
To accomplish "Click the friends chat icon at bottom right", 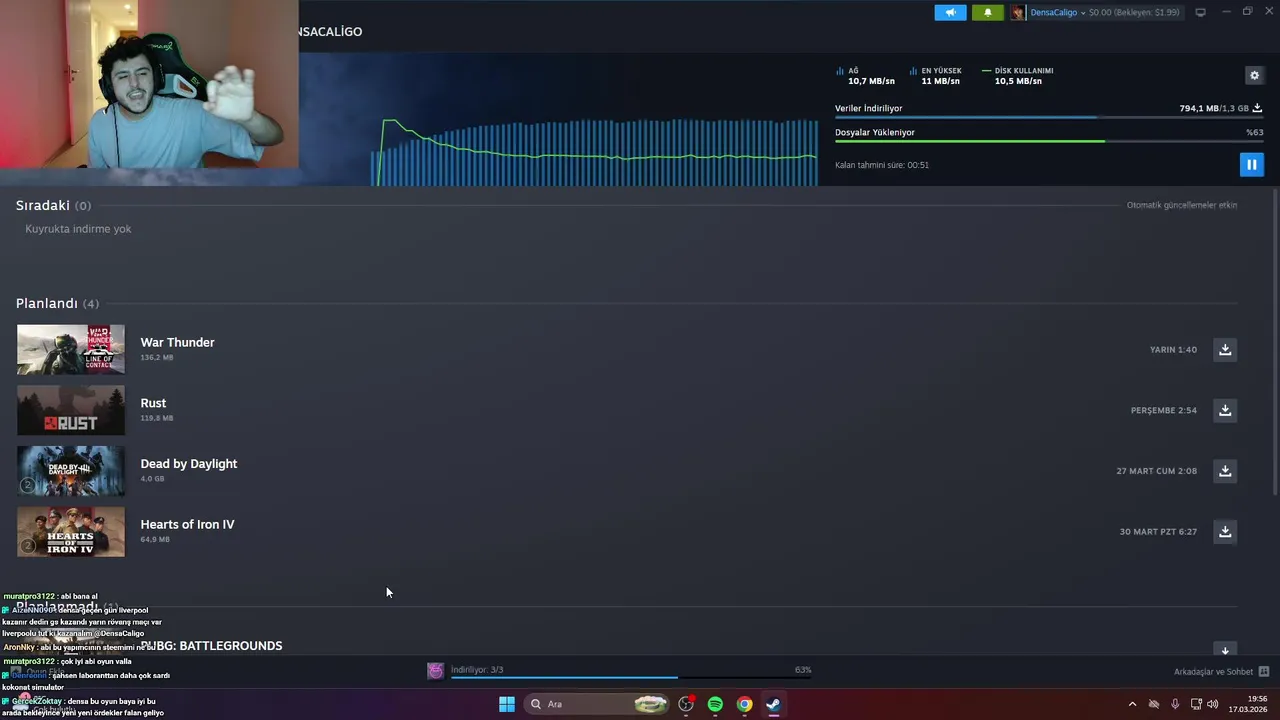I will click(1263, 672).
